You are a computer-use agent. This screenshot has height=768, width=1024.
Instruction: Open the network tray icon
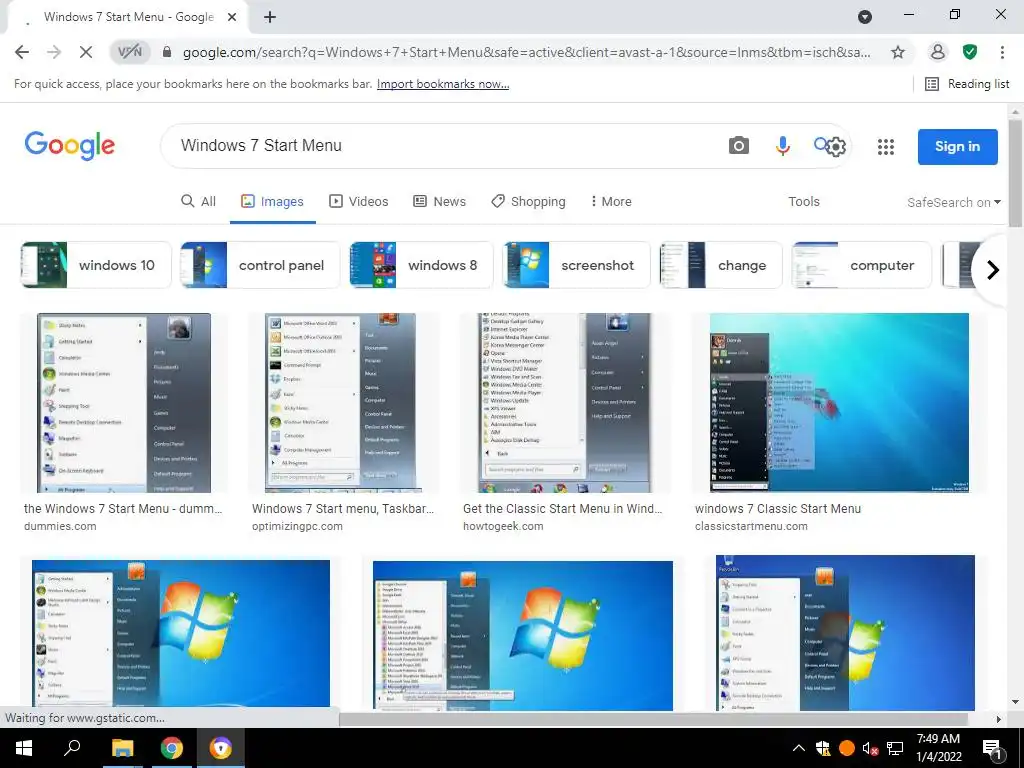(x=895, y=748)
